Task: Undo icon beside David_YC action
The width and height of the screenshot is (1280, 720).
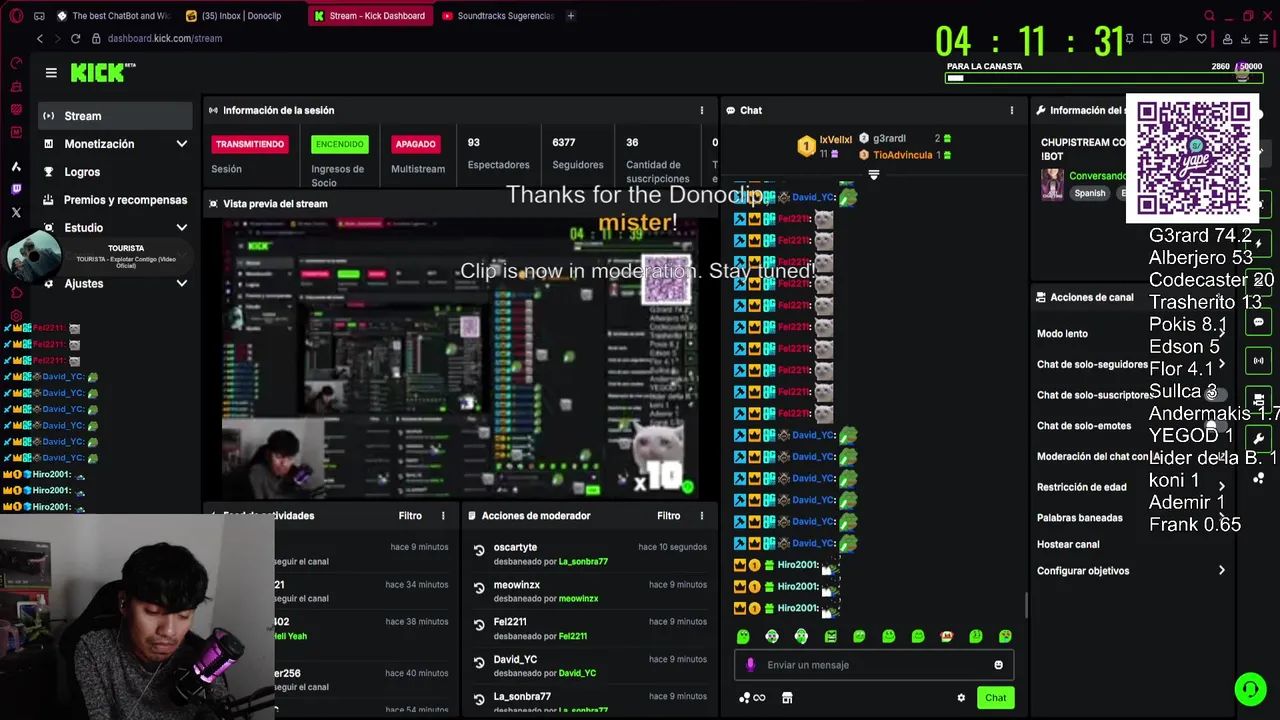Action: pos(479,662)
